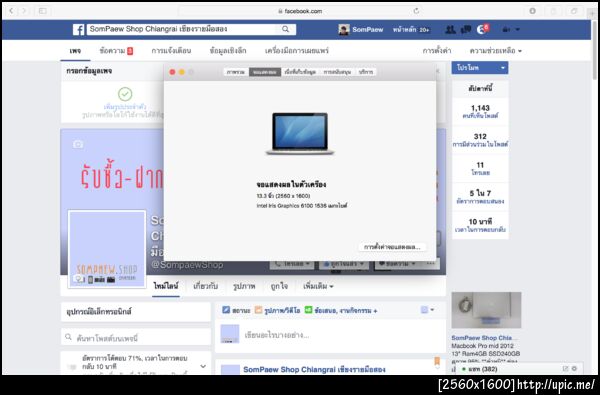Click Safari's forward arrow button
The height and width of the screenshot is (395, 600).
coord(24,11)
